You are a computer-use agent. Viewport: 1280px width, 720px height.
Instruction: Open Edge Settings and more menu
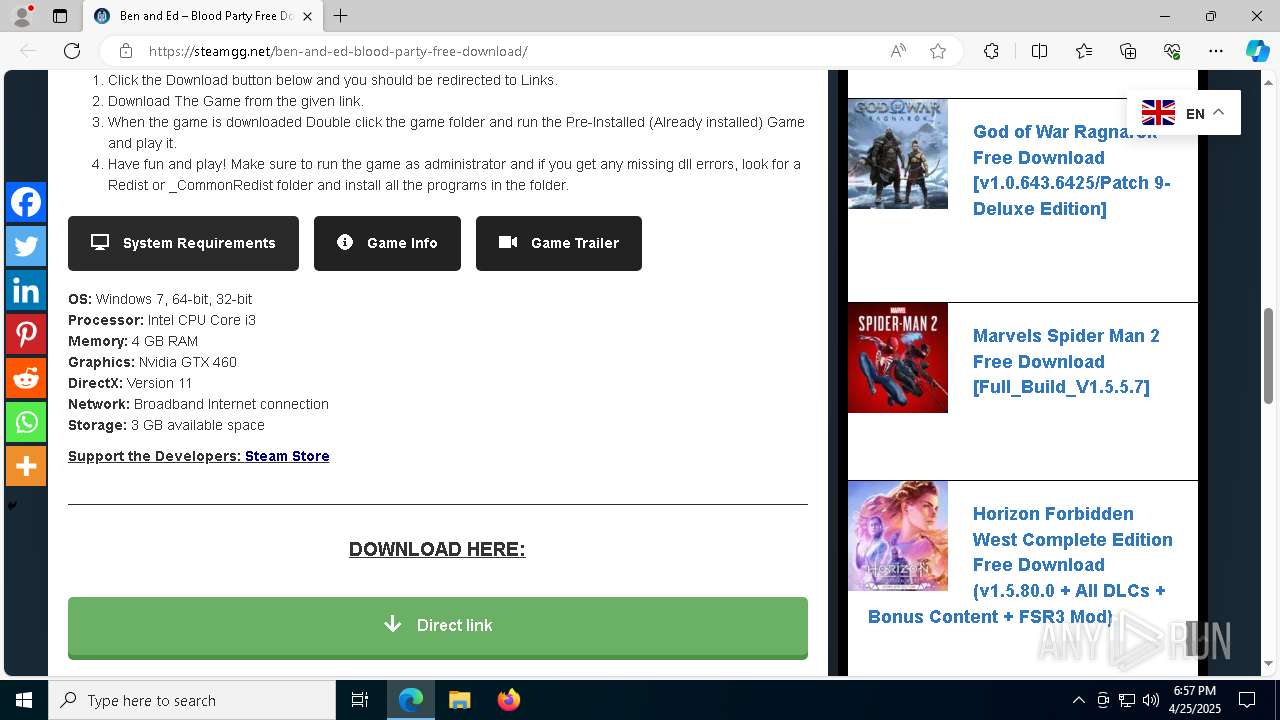tap(1216, 51)
